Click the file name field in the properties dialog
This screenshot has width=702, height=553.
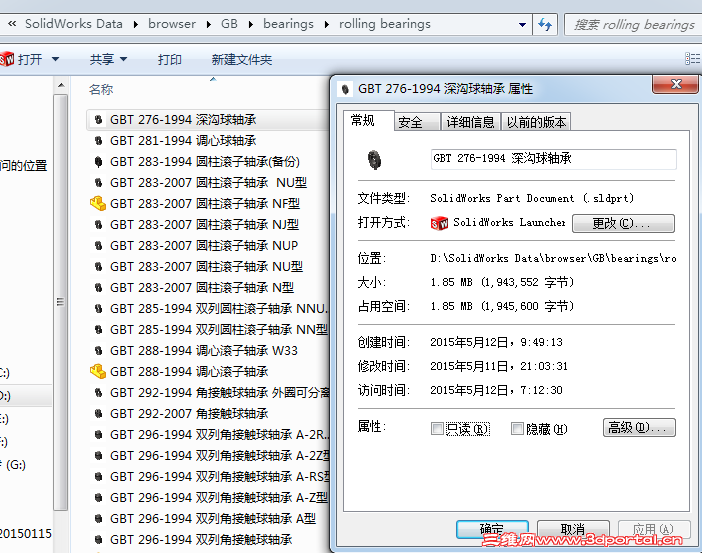(x=553, y=159)
